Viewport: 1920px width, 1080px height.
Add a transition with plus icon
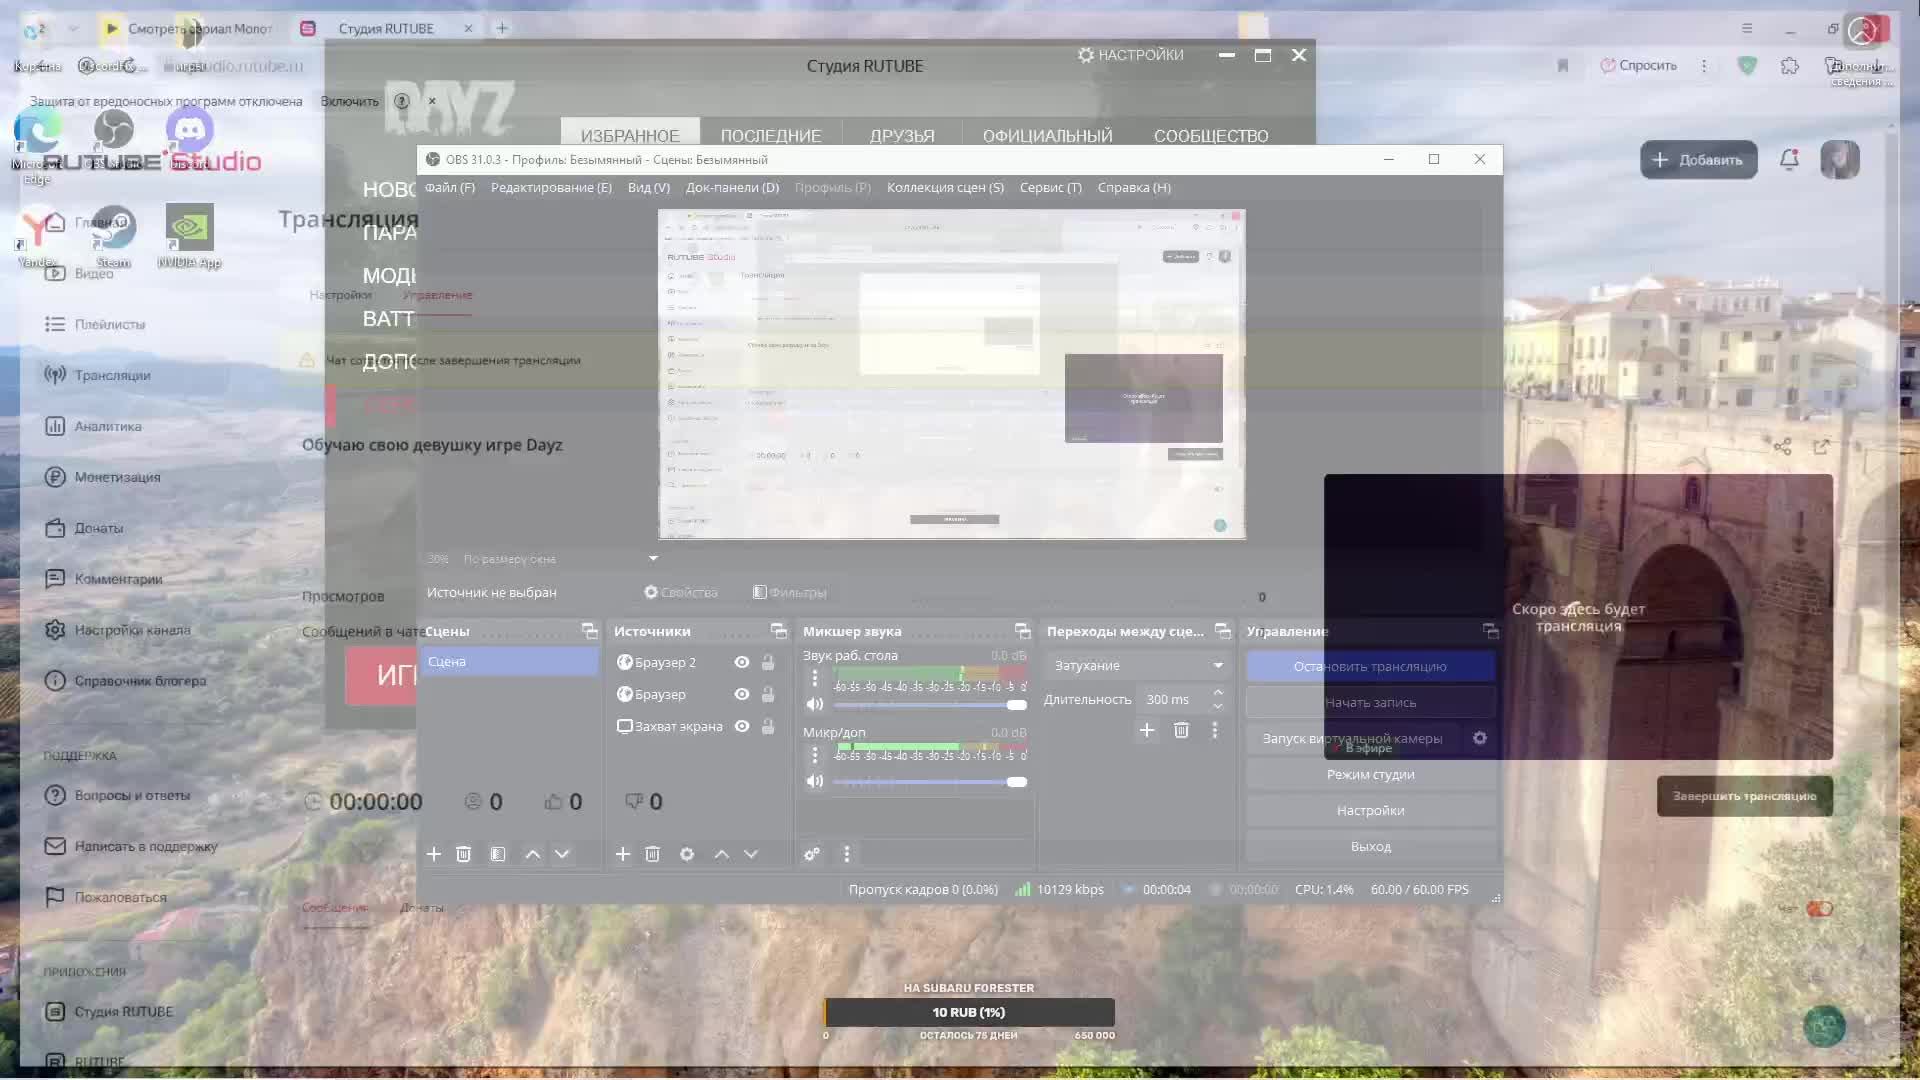[x=1147, y=730]
